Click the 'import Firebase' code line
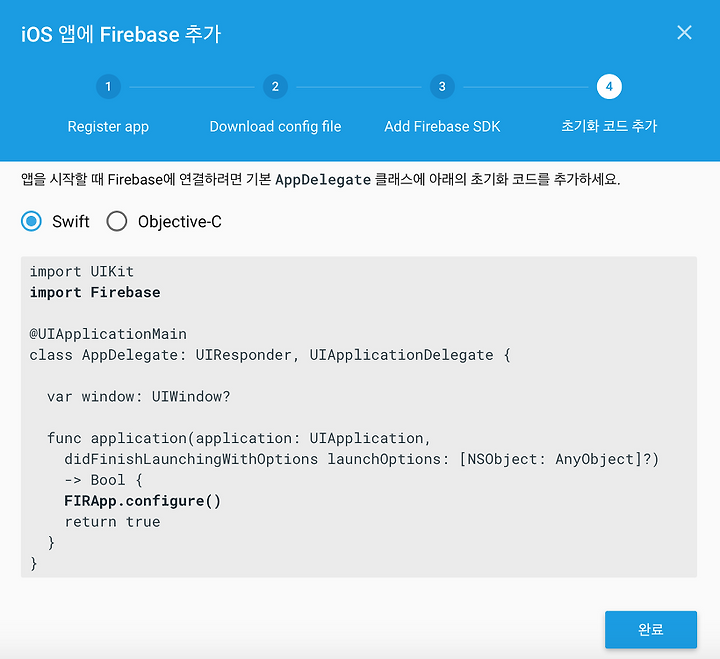The height and width of the screenshot is (659, 720). tap(95, 293)
